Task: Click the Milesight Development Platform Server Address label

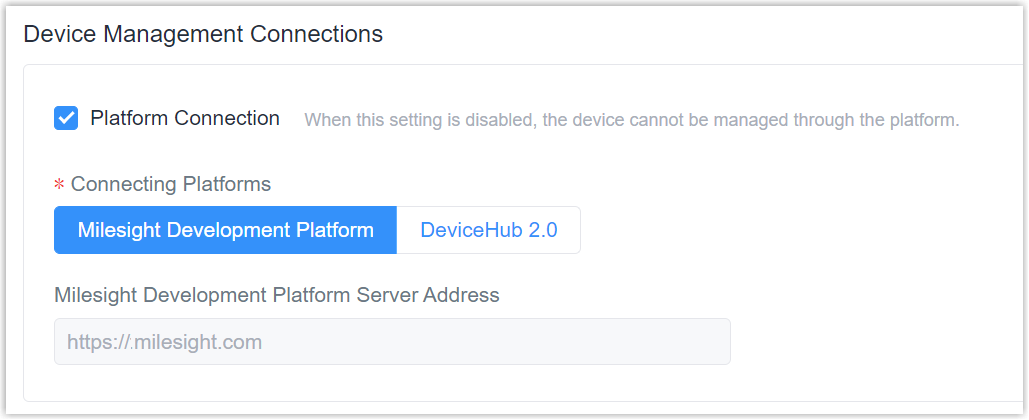Action: (277, 295)
